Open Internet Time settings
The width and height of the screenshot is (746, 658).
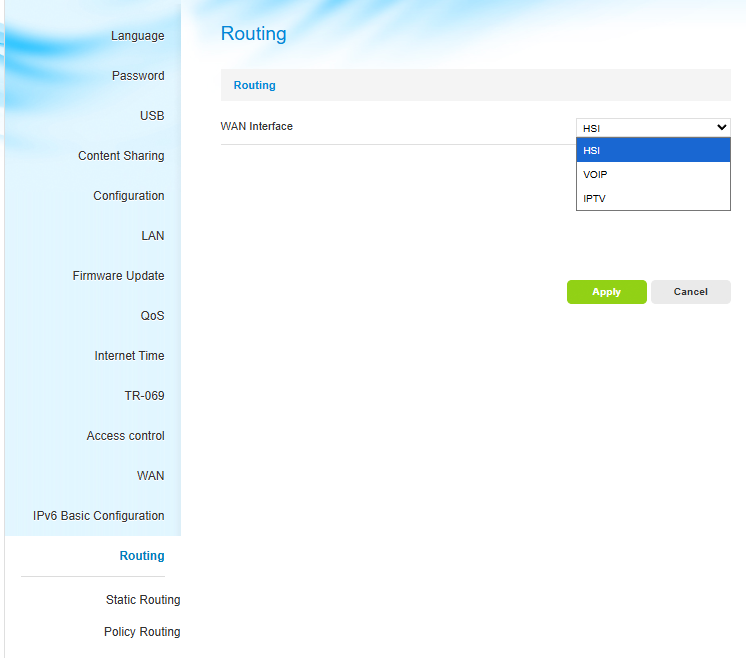click(129, 356)
